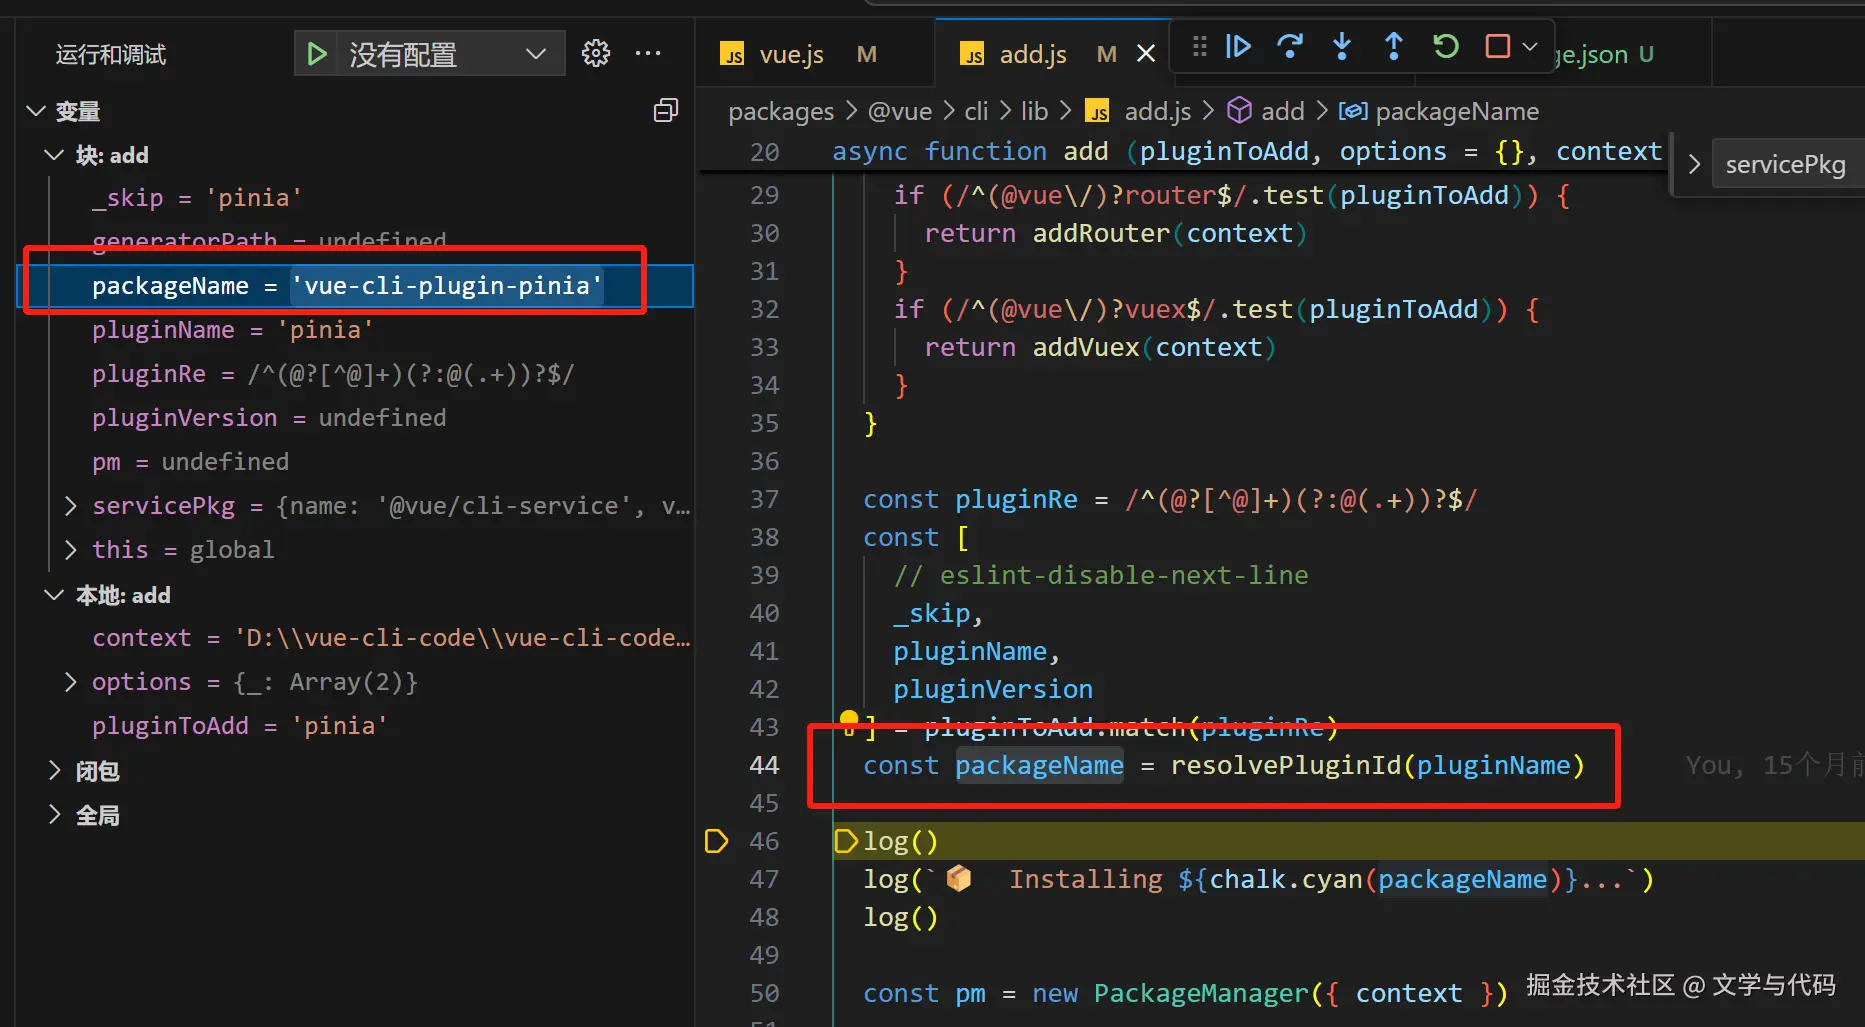The image size is (1865, 1027).
Task: Stop the debugging session
Action: [1497, 46]
